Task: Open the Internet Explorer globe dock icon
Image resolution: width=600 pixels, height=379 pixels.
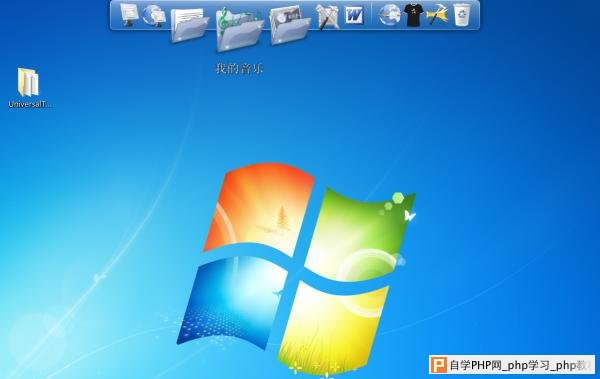Action: tap(389, 15)
